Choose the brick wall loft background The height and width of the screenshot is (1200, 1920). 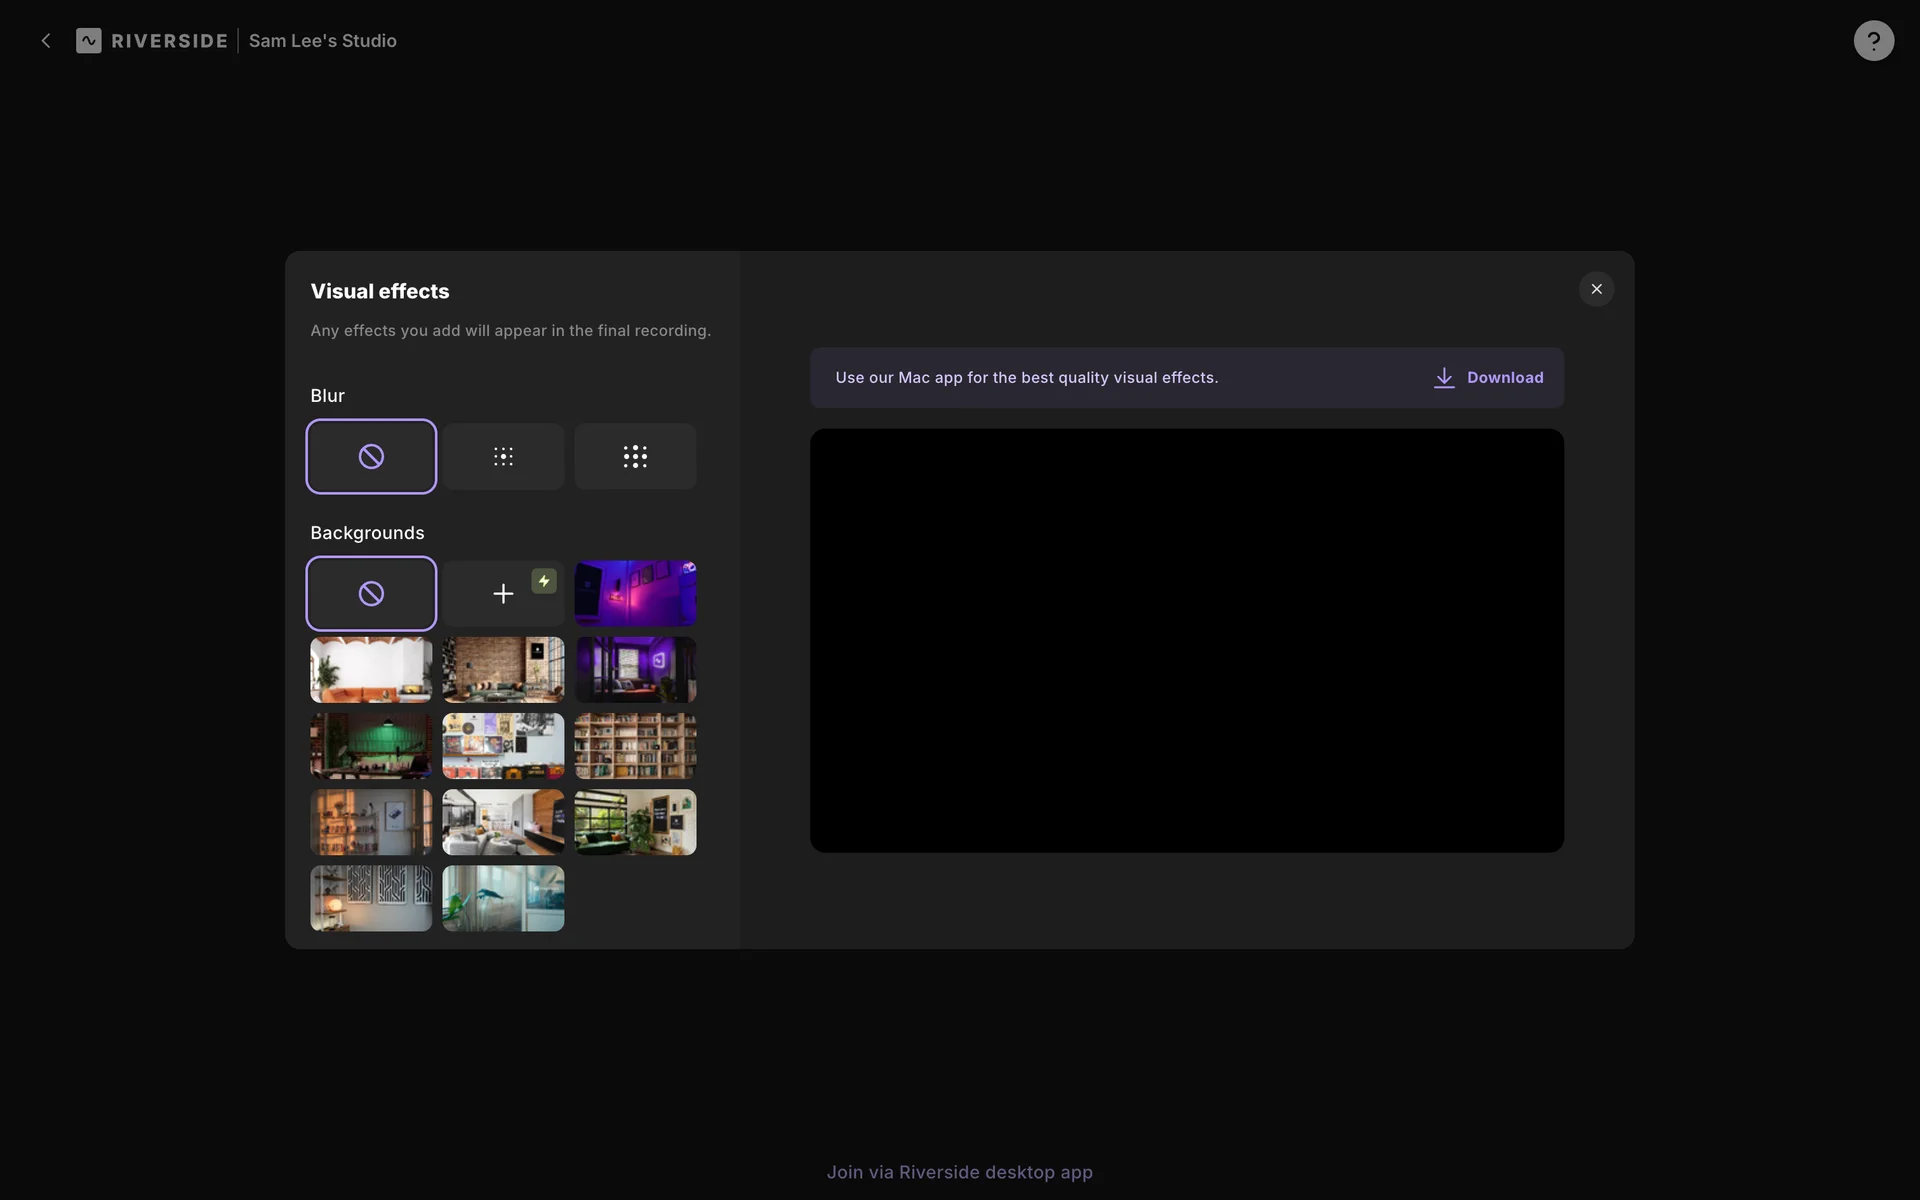[503, 669]
